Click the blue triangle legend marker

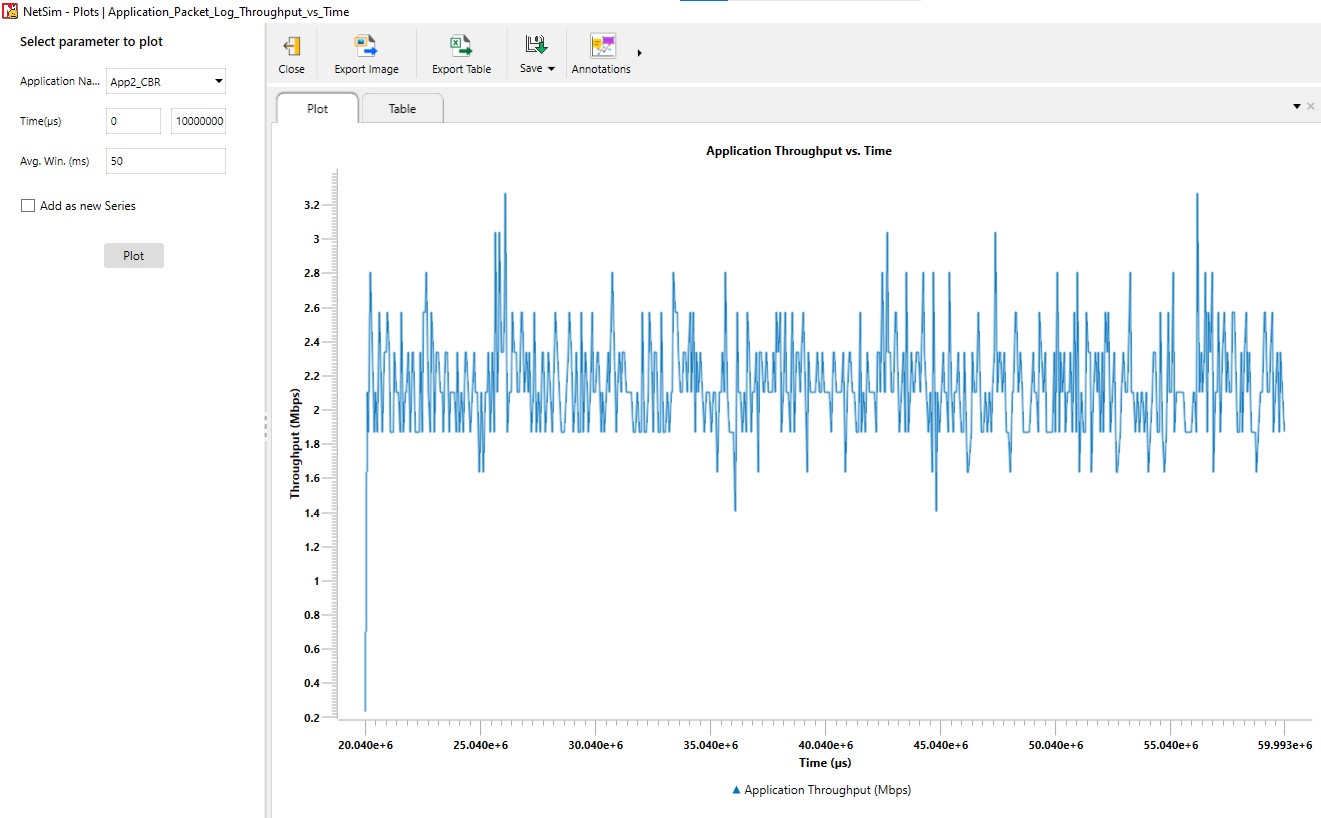click(736, 790)
